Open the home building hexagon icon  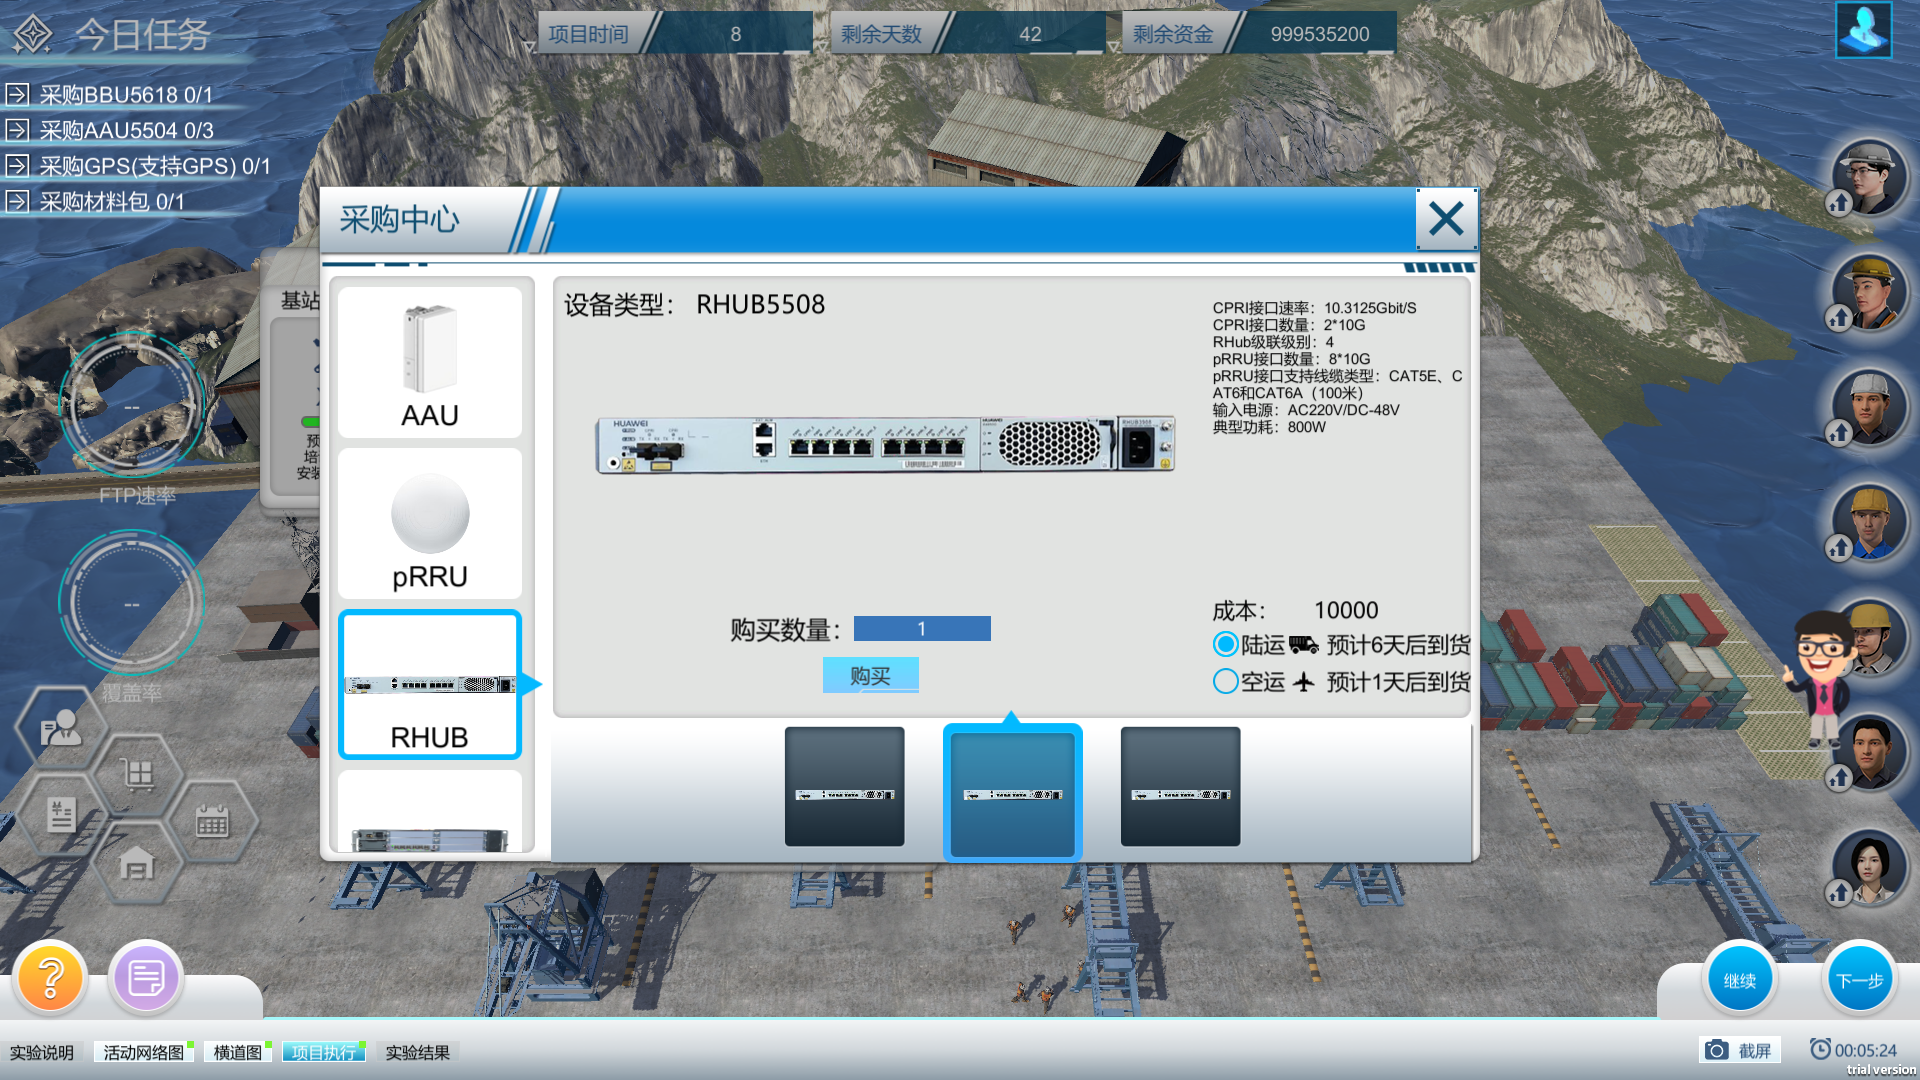point(137,863)
